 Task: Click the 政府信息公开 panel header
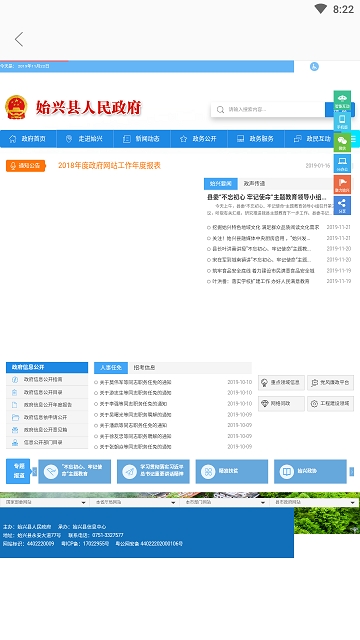click(x=47, y=367)
